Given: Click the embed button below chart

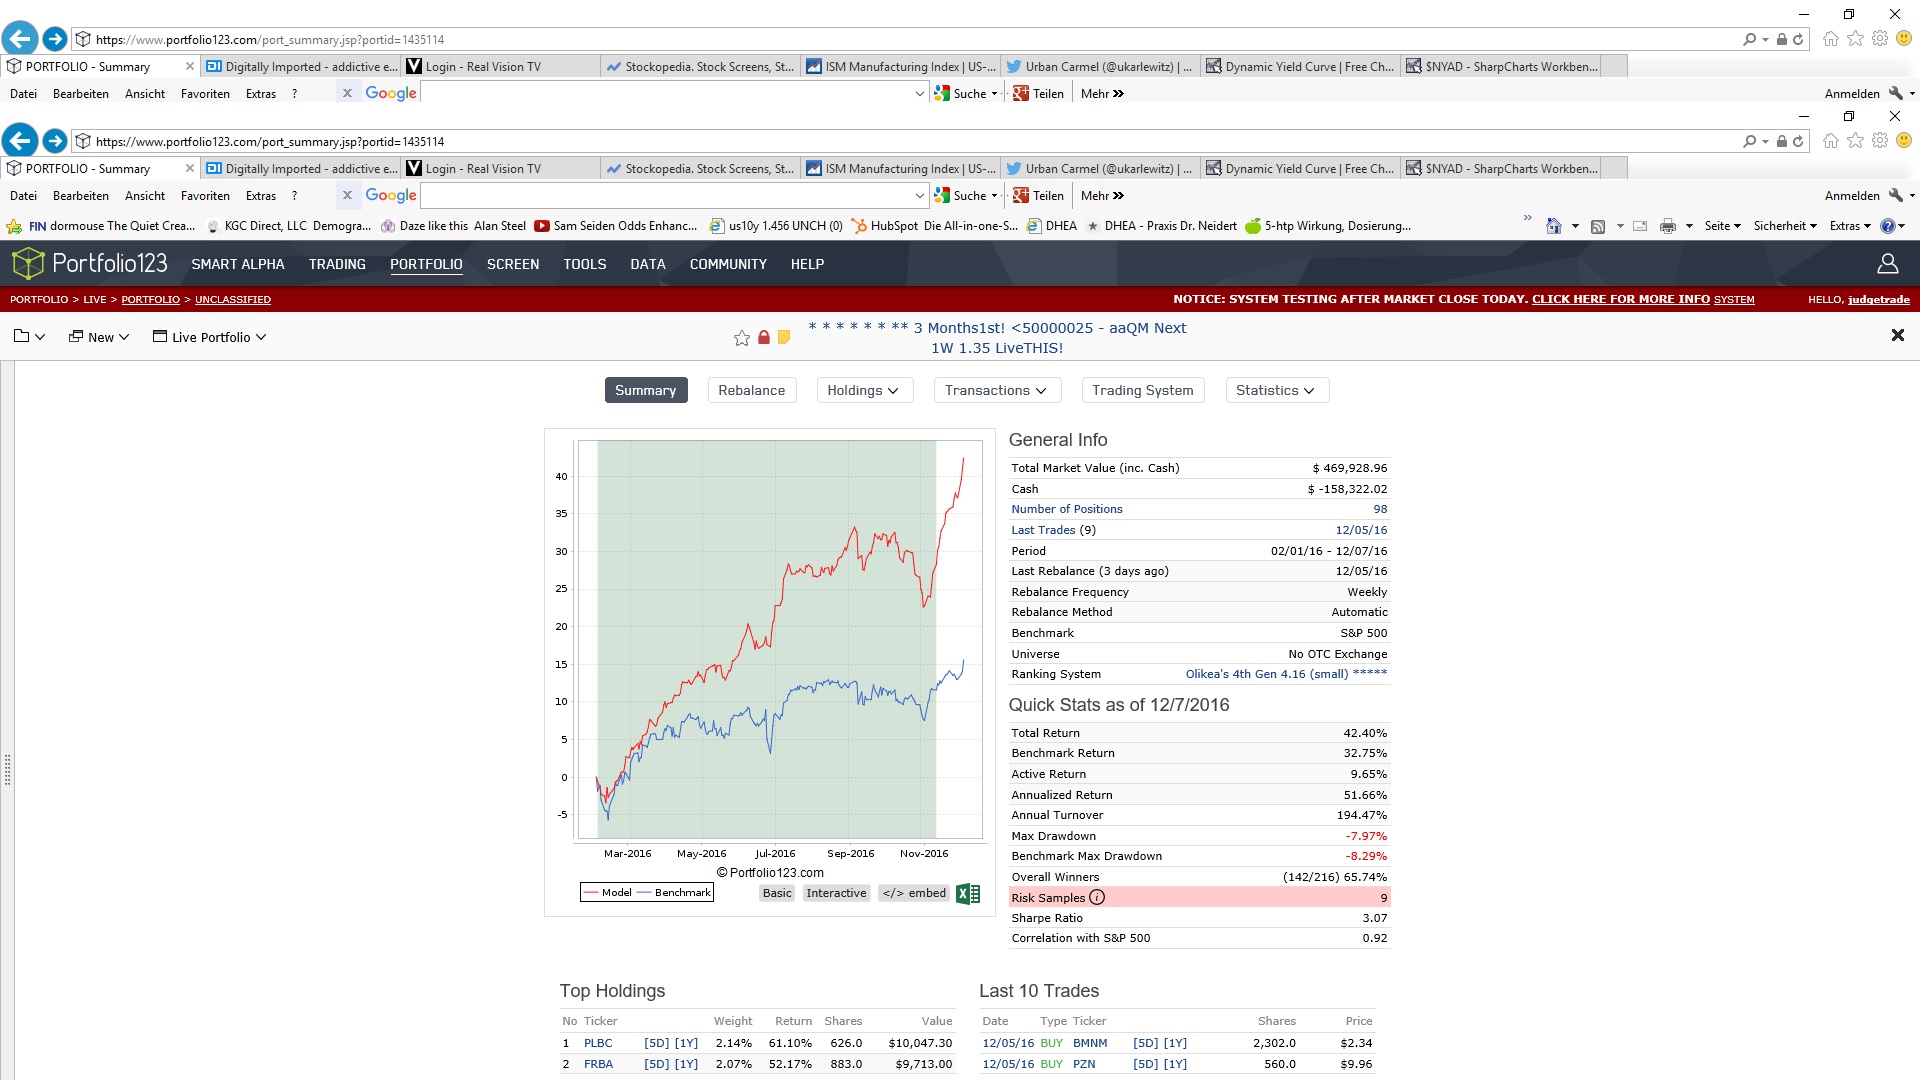Looking at the screenshot, I should point(914,893).
